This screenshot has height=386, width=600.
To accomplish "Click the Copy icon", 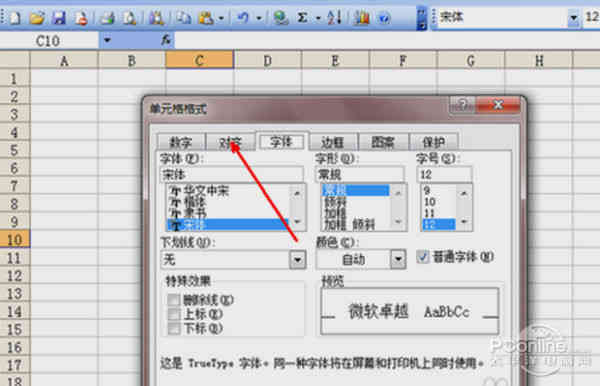I will (x=184, y=18).
